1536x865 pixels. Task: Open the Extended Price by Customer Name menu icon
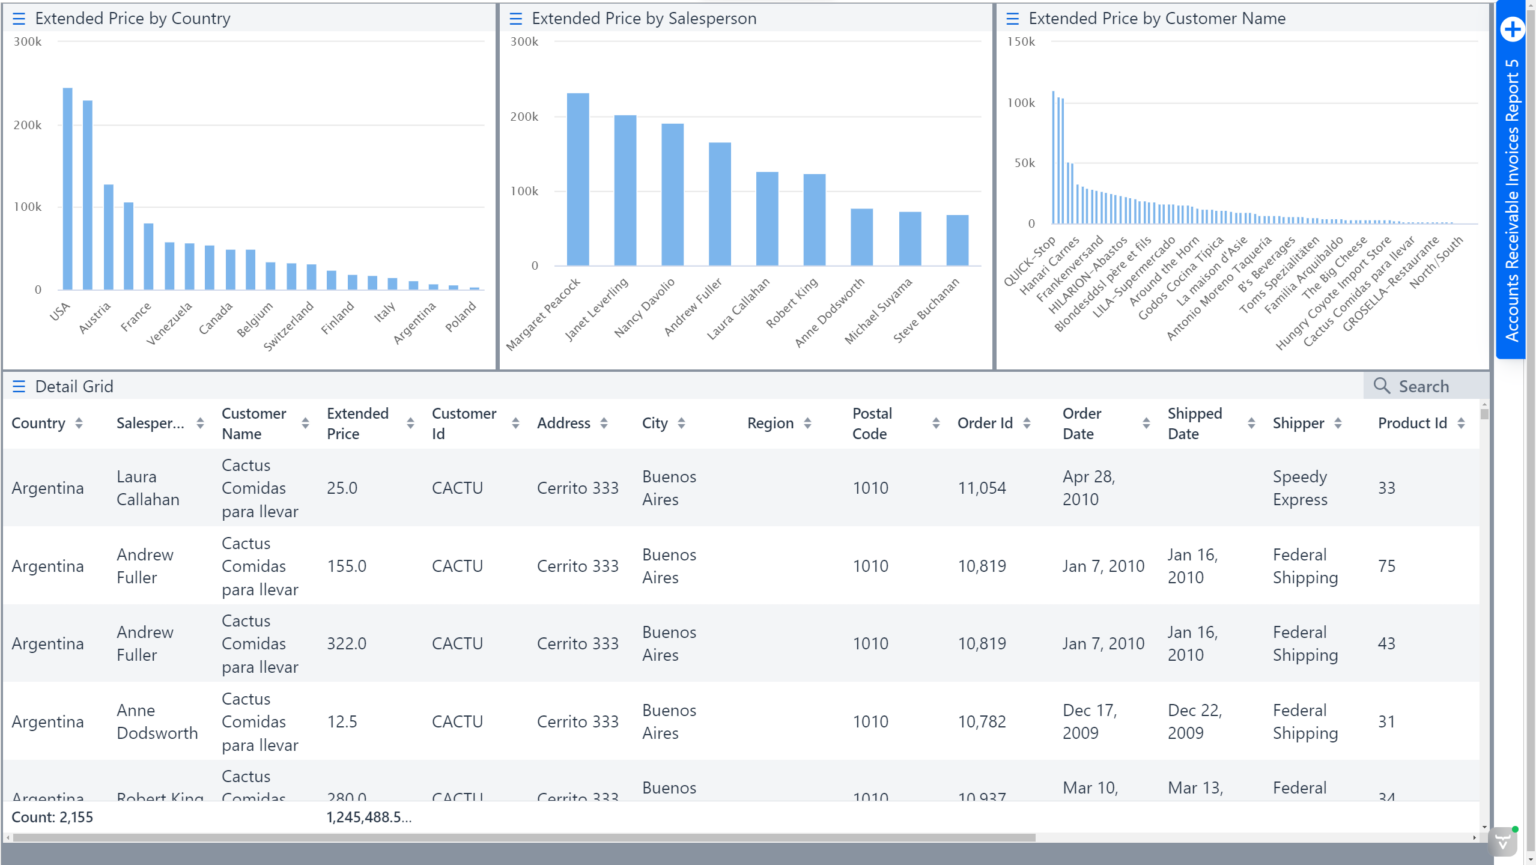coord(1012,19)
